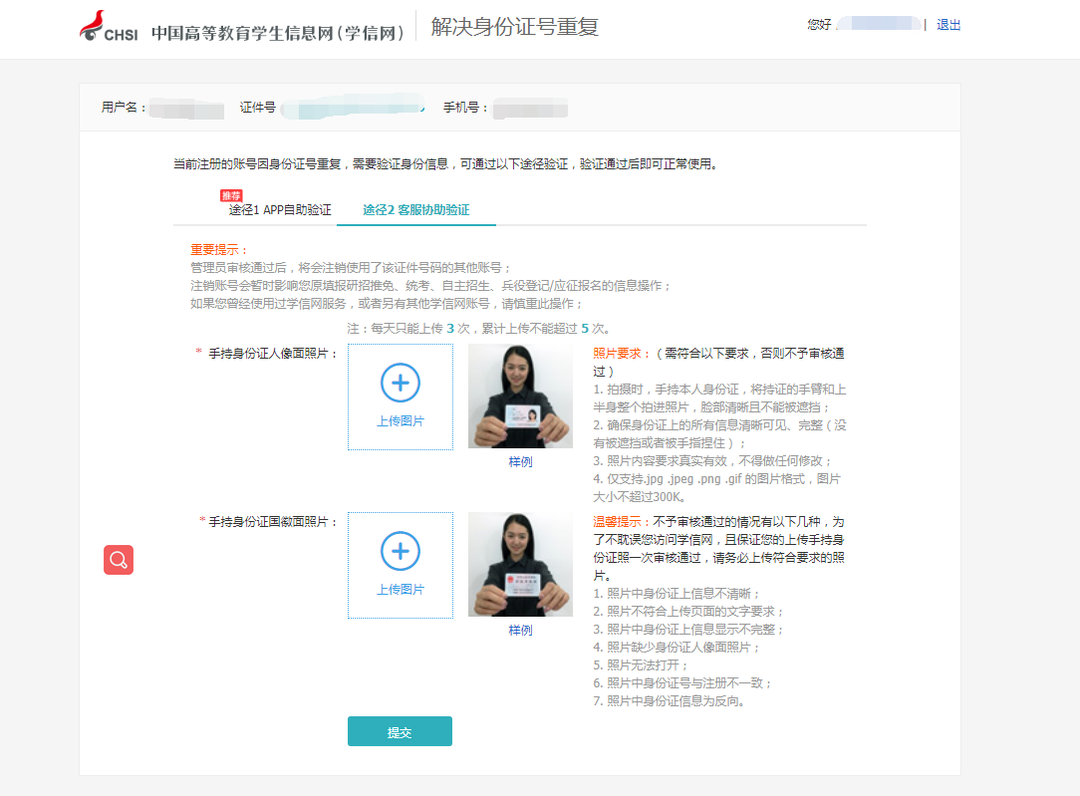The image size is (1080, 796).
Task: Open the red magnifier widget on left edge
Action: (118, 560)
